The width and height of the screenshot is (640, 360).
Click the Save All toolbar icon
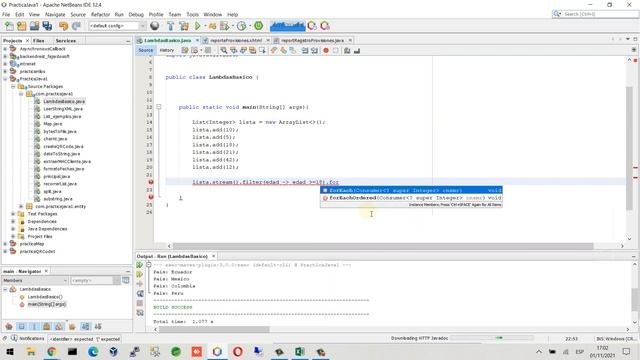tap(47, 26)
